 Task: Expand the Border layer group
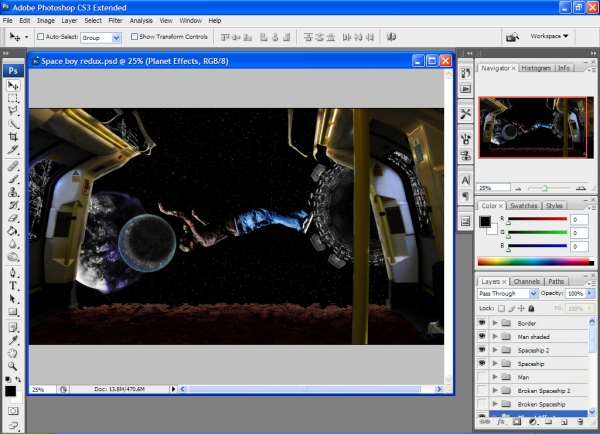pyautogui.click(x=495, y=323)
